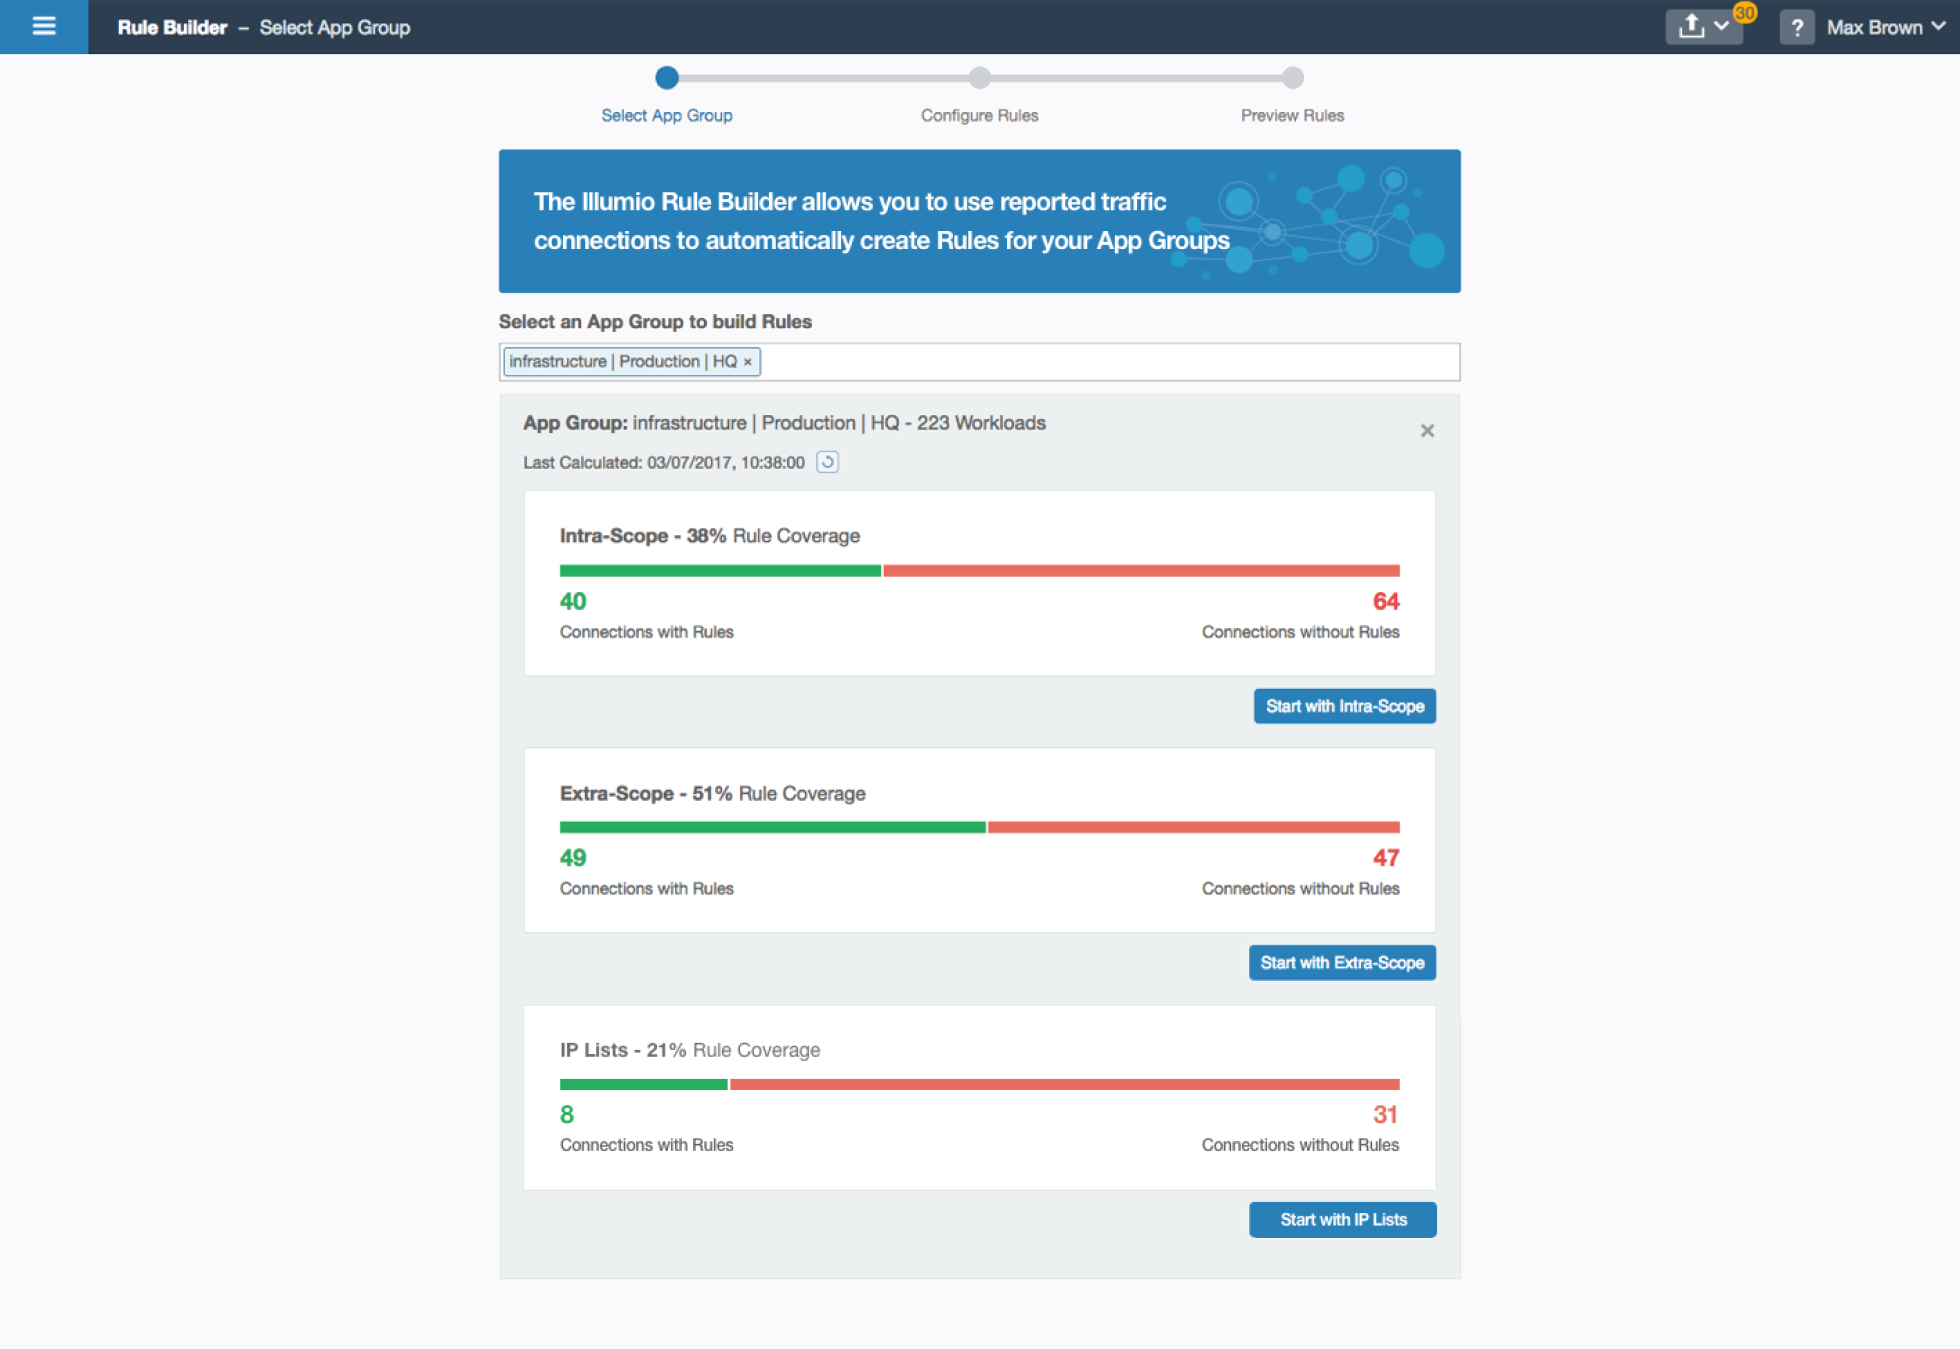Click the provision upload icon
Image resolution: width=1960 pixels, height=1349 pixels.
(x=1691, y=27)
